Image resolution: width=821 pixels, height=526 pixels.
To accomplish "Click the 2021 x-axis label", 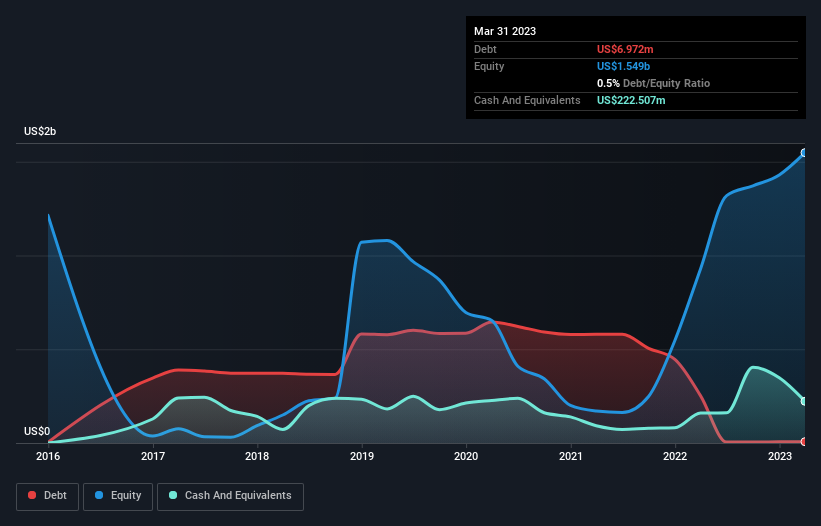I will 571,456.
